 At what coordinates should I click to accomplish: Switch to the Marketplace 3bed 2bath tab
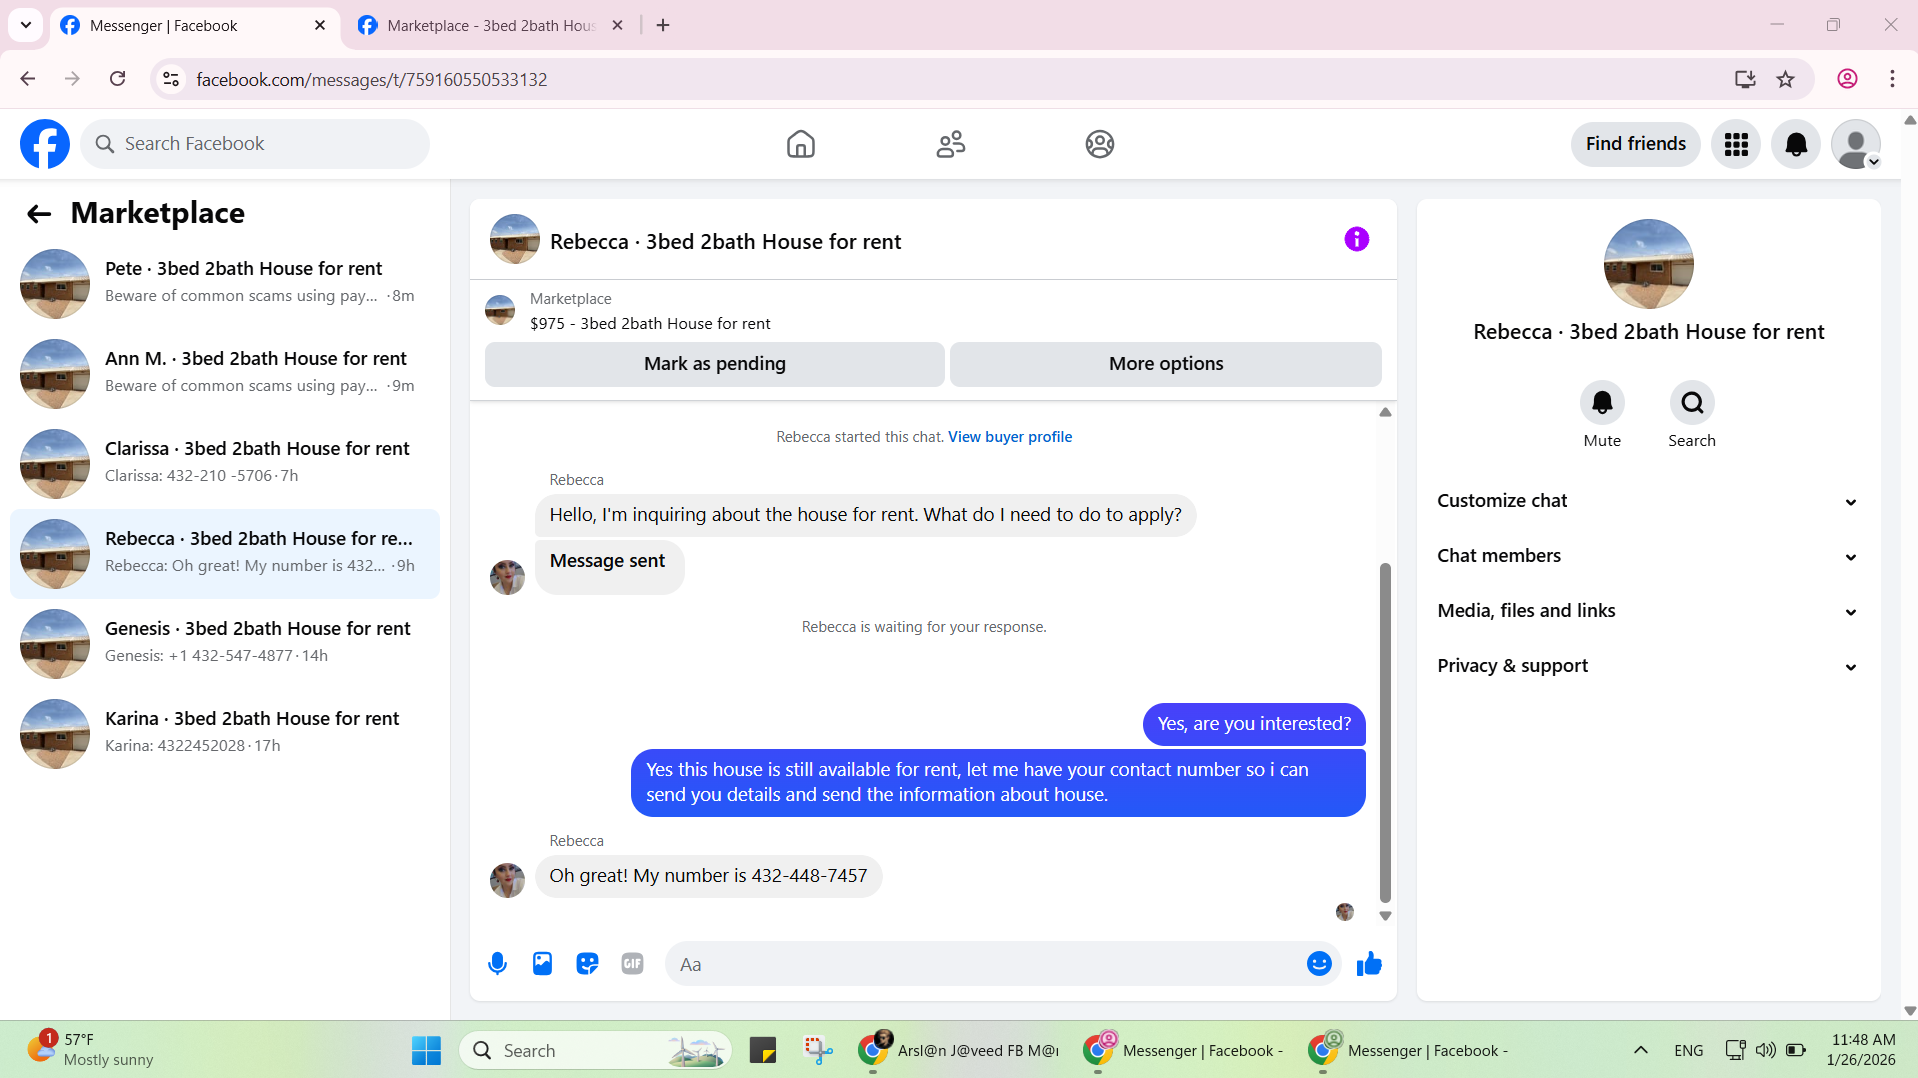(x=490, y=26)
